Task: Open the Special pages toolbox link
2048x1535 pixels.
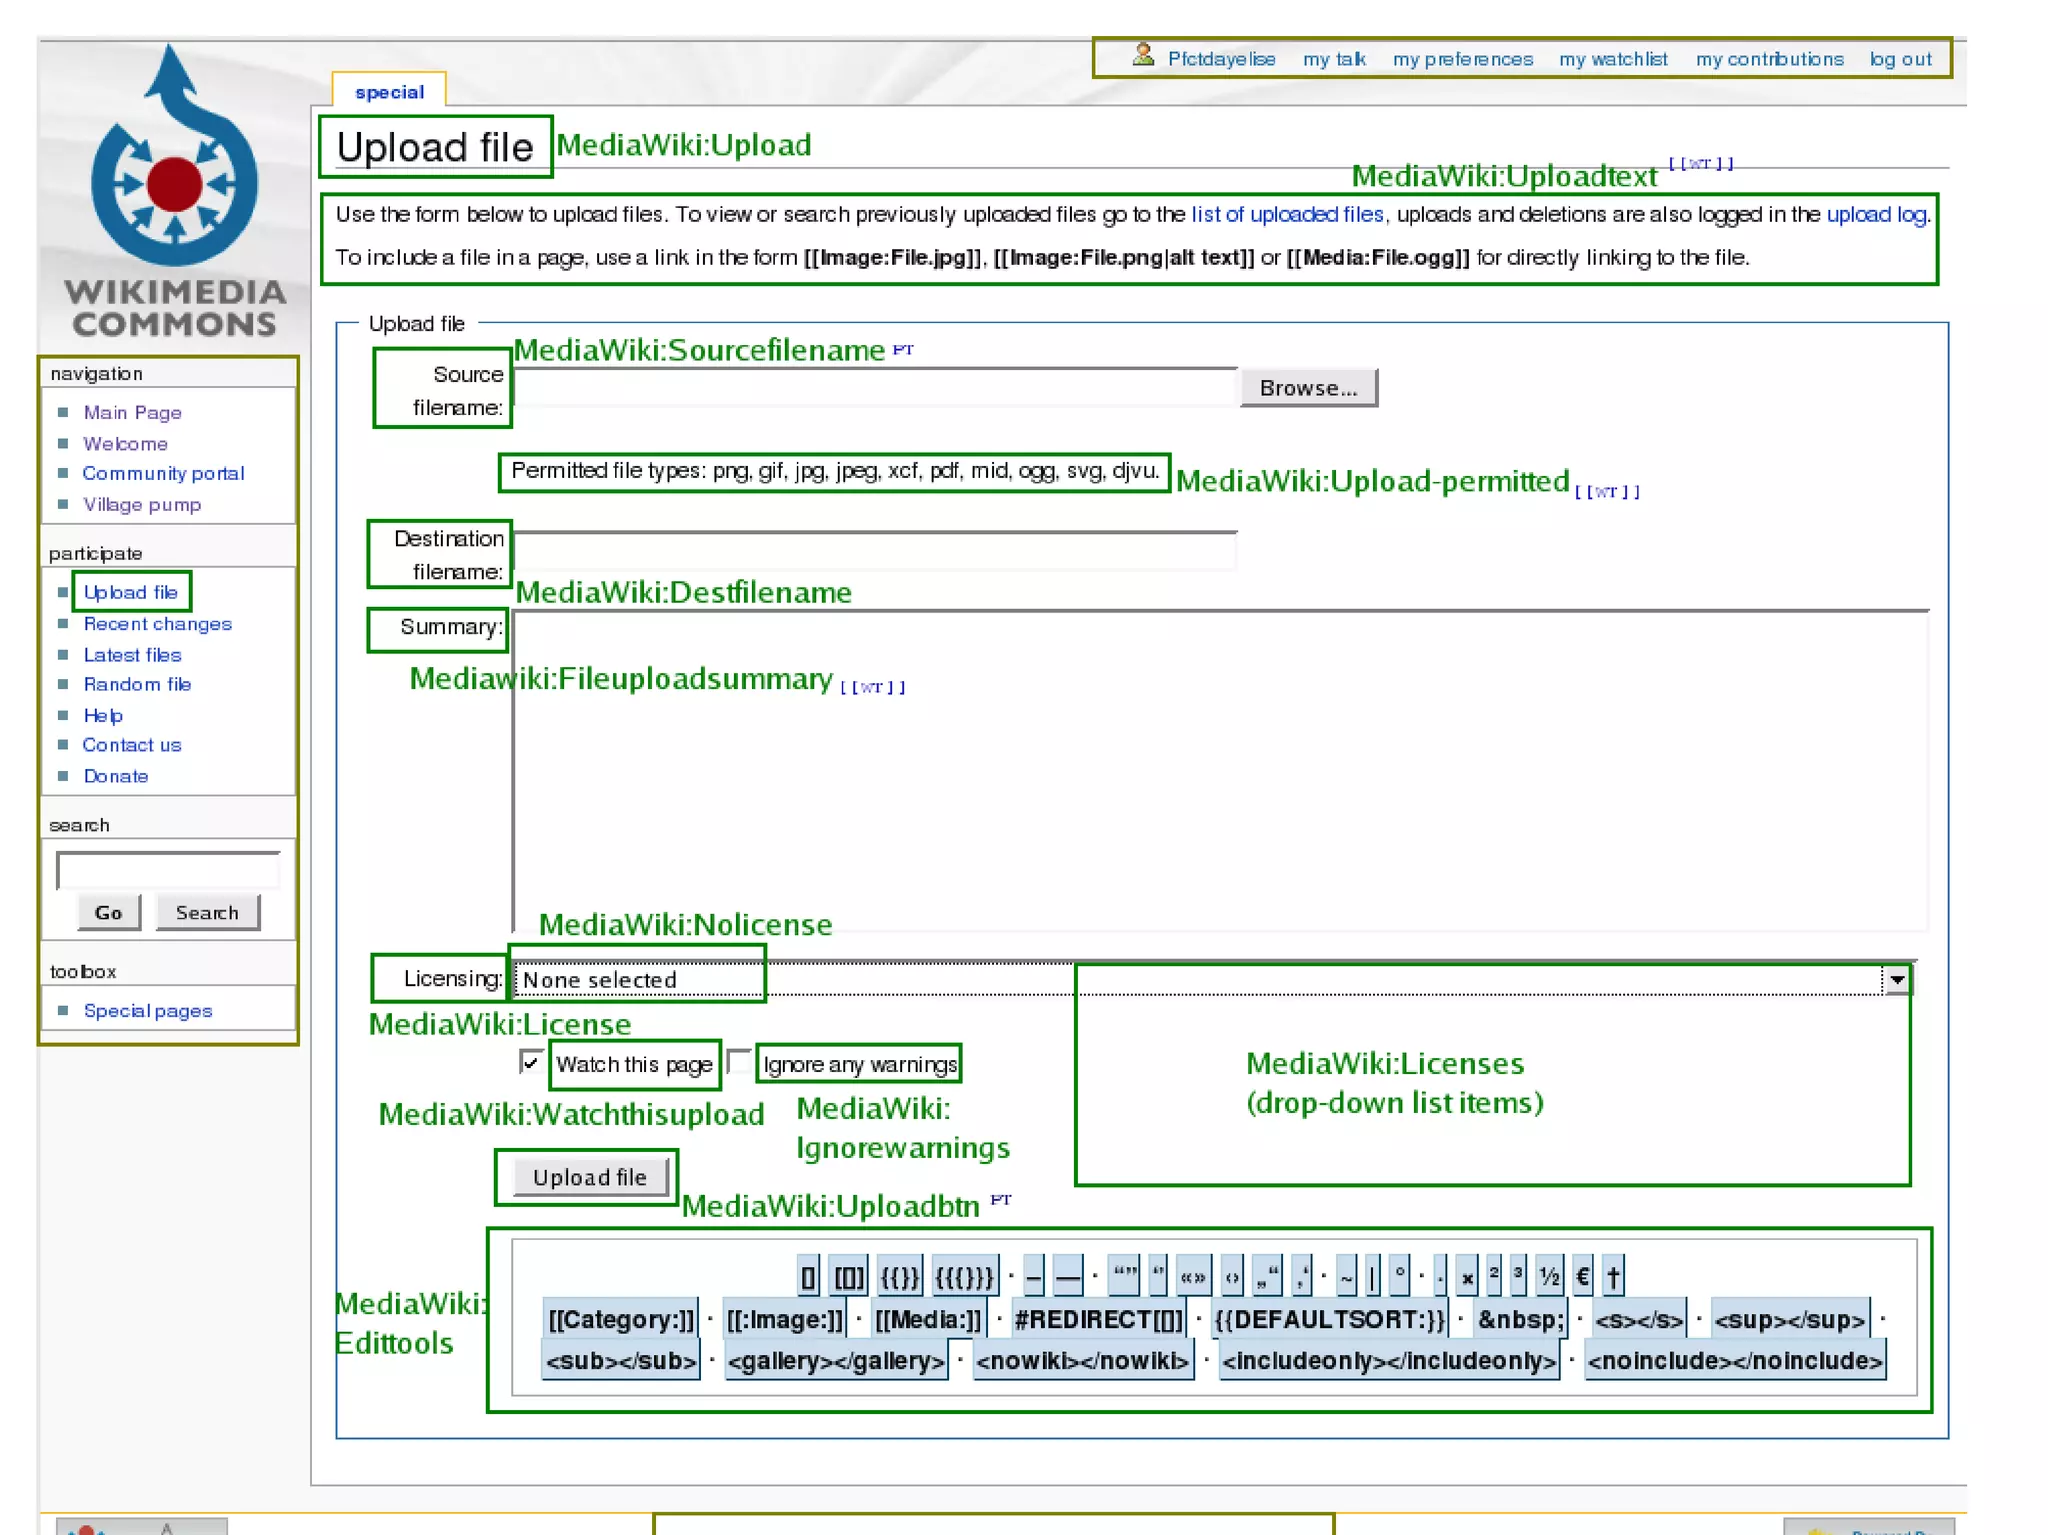Action: click(x=148, y=1010)
